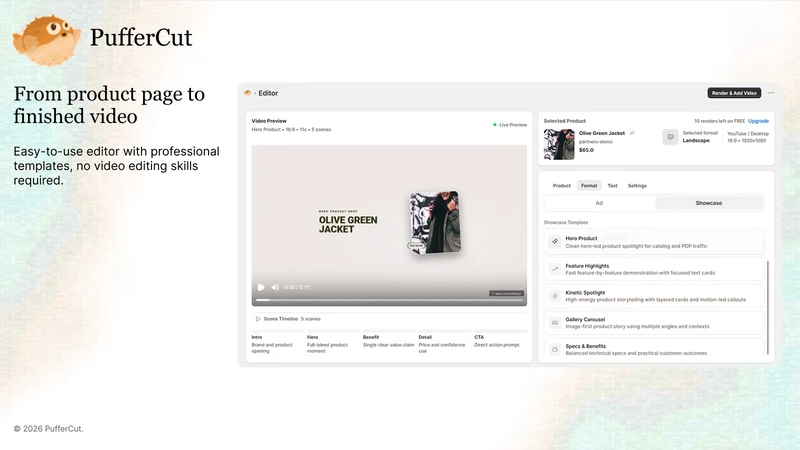Image resolution: width=800 pixels, height=450 pixels.
Task: Click the partners-demo store name
Action: click(595, 142)
